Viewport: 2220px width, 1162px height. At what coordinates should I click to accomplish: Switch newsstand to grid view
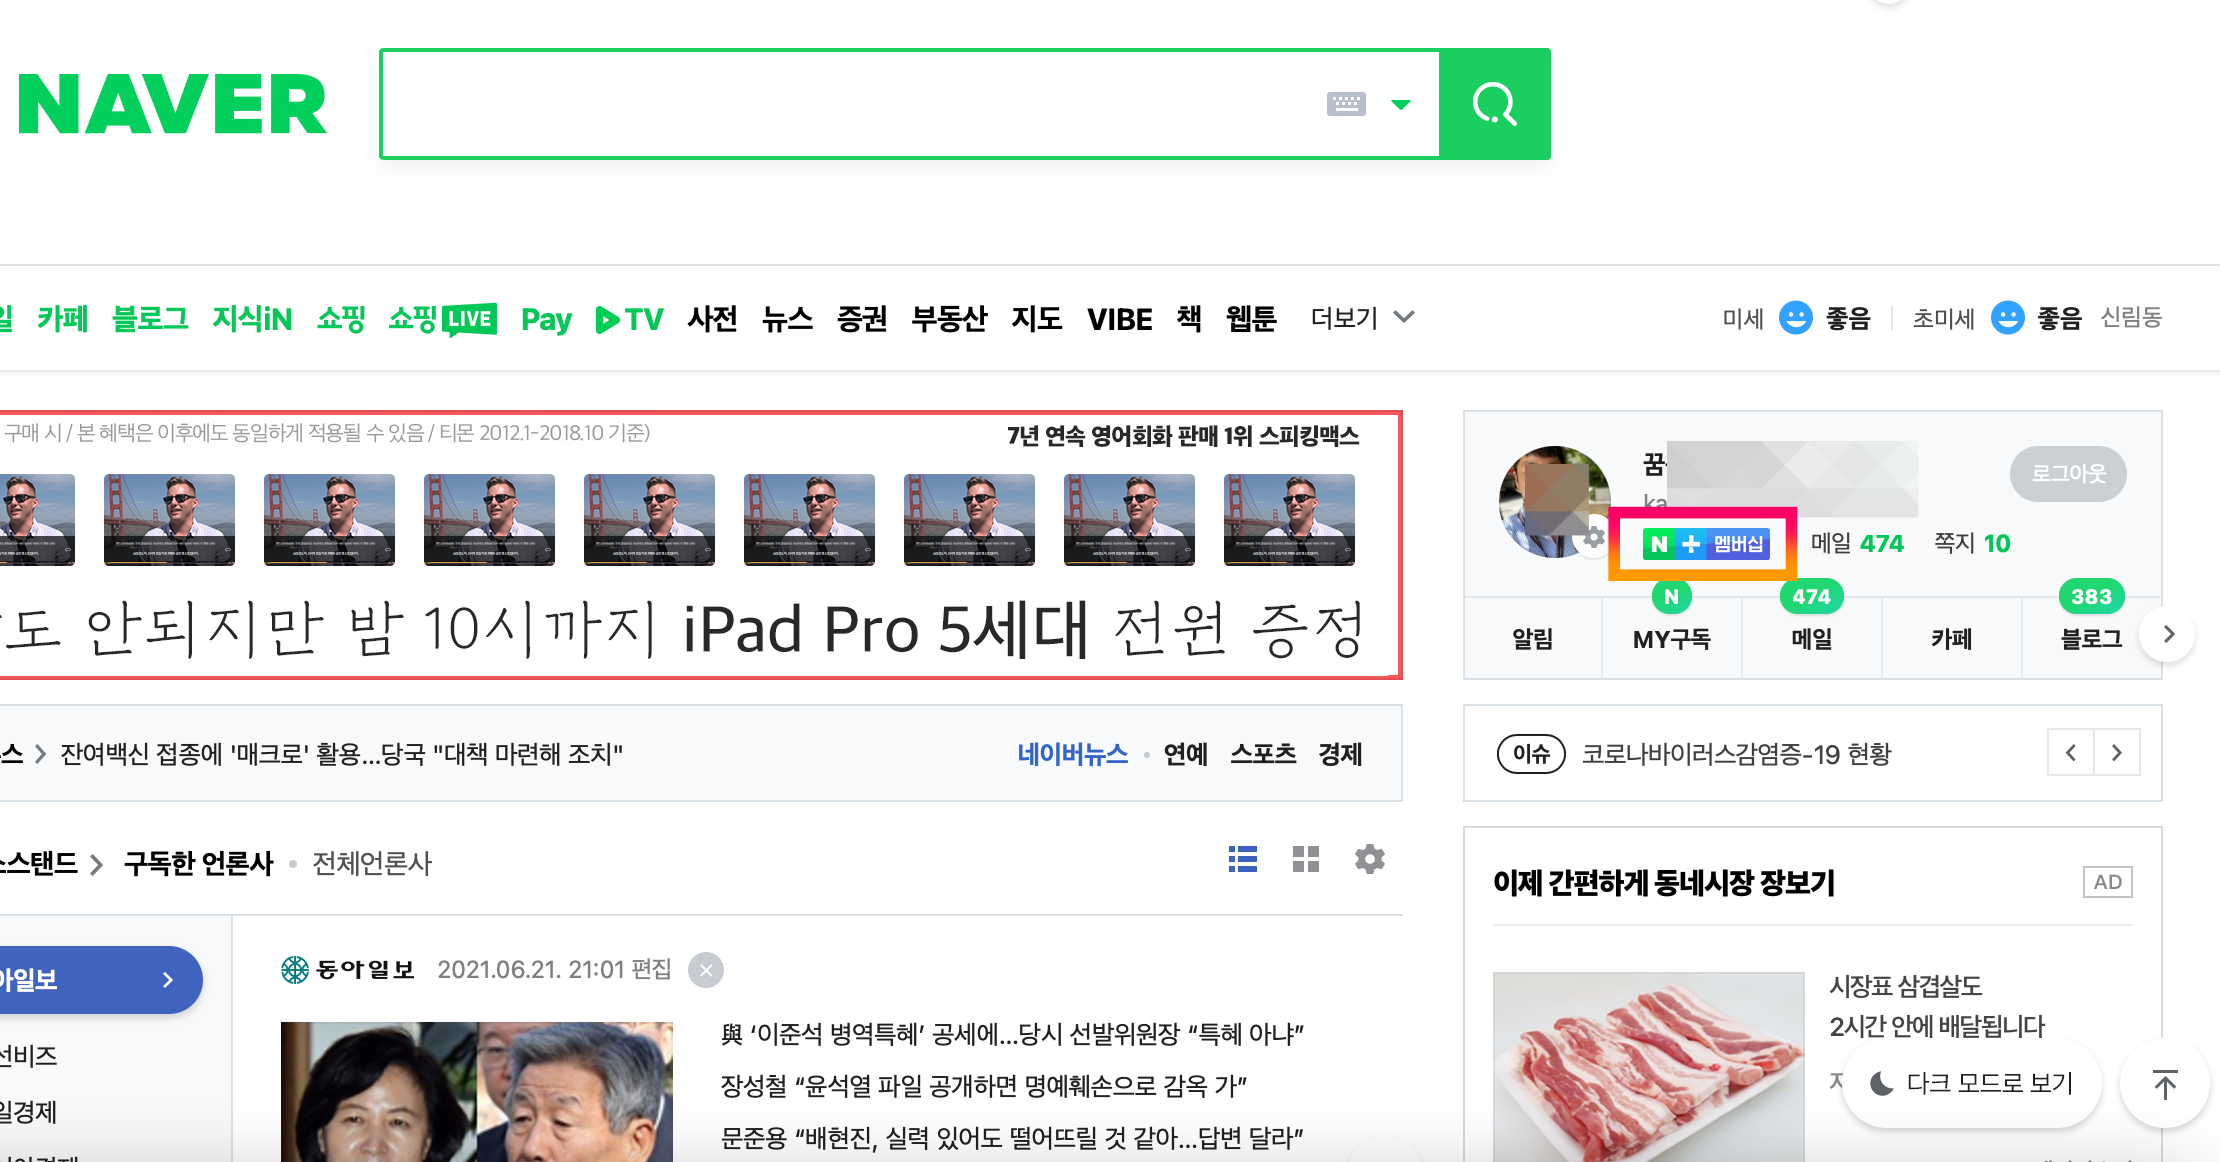(x=1306, y=859)
